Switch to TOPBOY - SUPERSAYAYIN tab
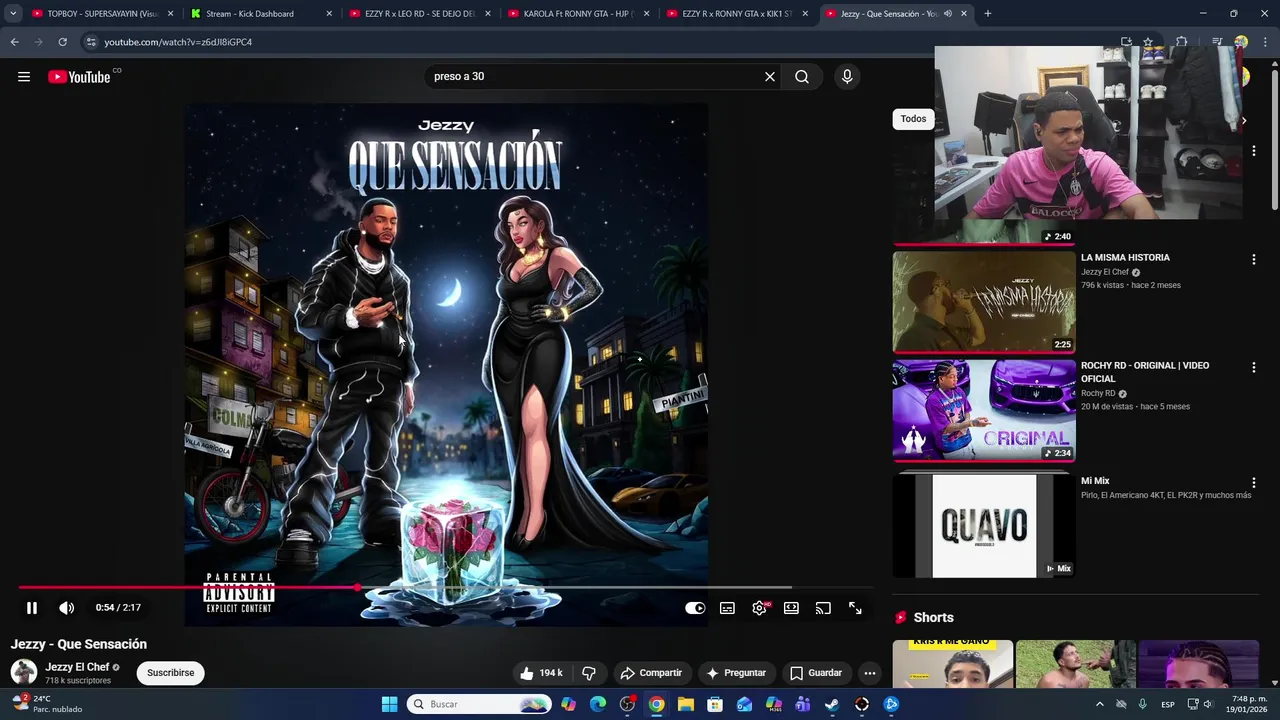This screenshot has height=720, width=1280. click(x=102, y=14)
